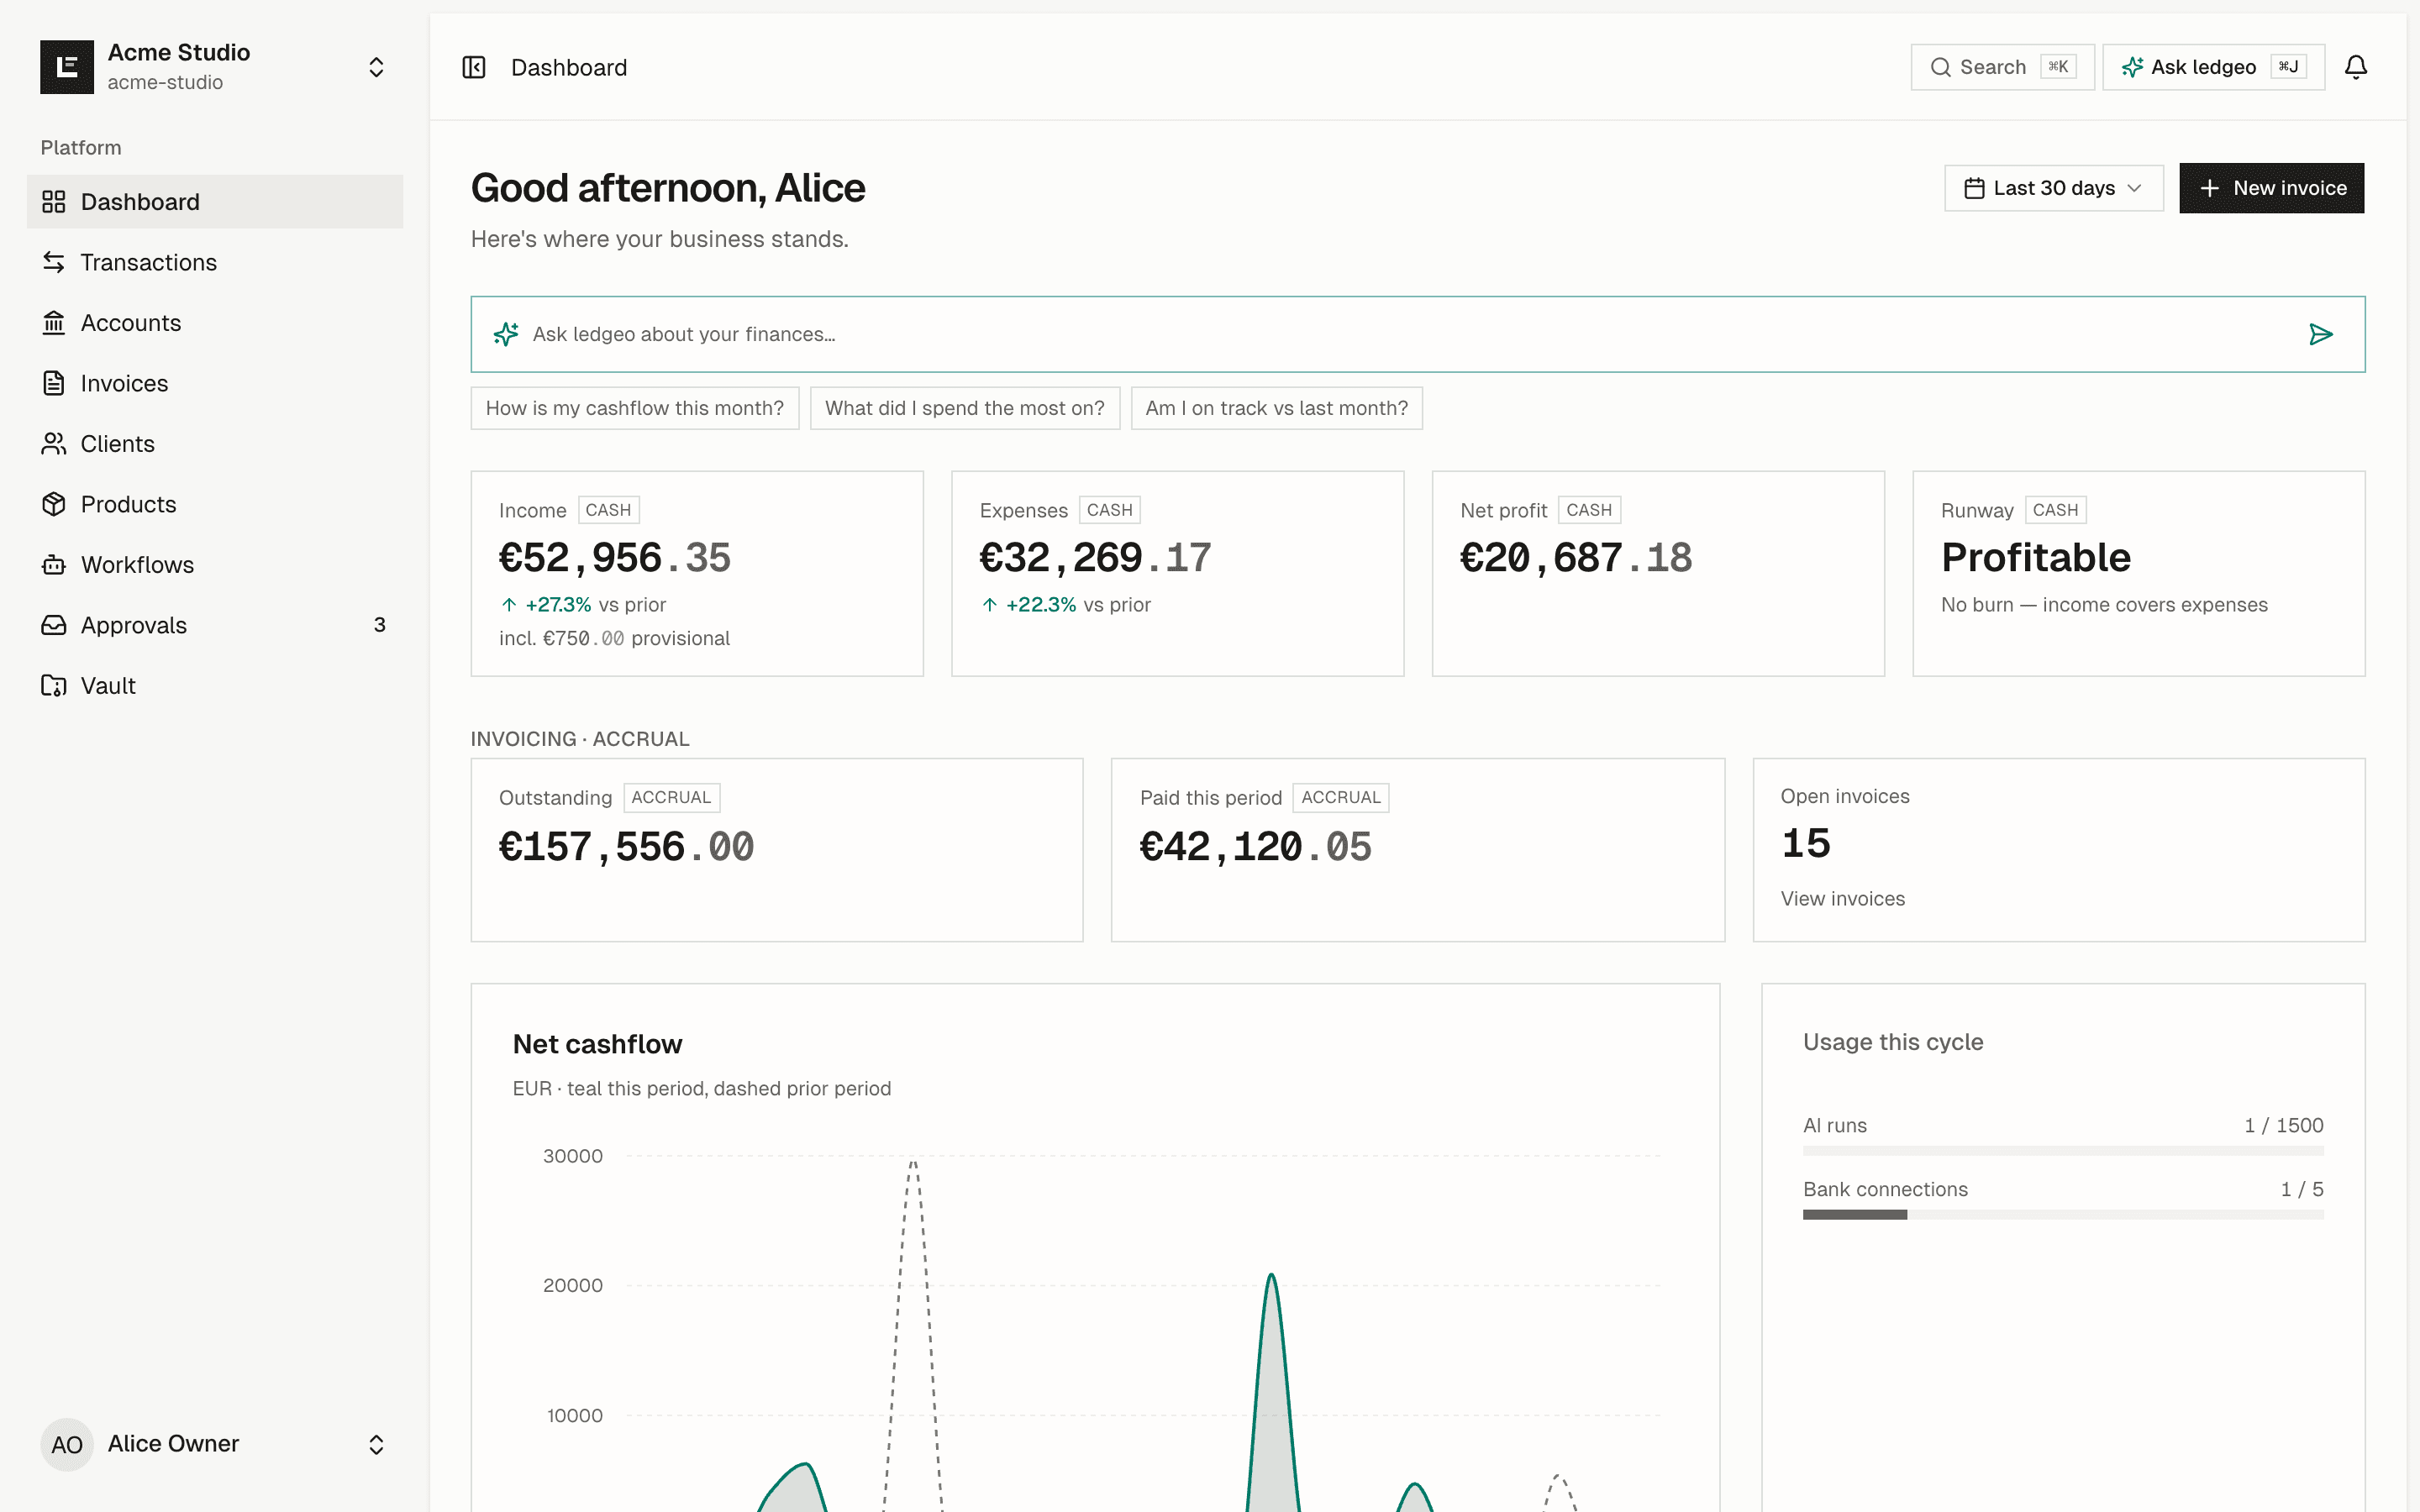Click the Bank connections 1 / 5 value
Image resolution: width=2420 pixels, height=1512 pixels.
(x=2302, y=1190)
